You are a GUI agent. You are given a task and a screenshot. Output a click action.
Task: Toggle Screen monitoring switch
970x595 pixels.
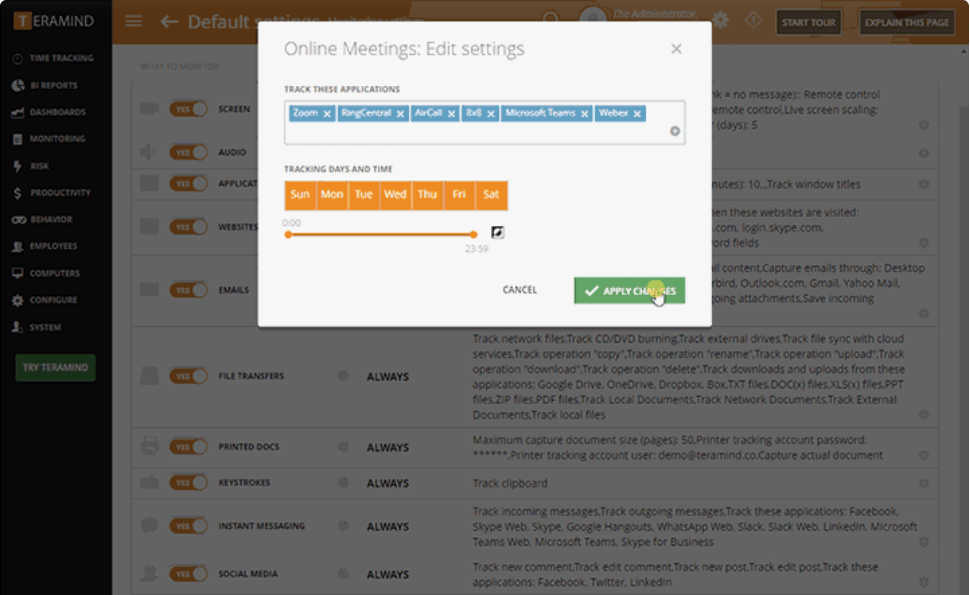pos(188,109)
